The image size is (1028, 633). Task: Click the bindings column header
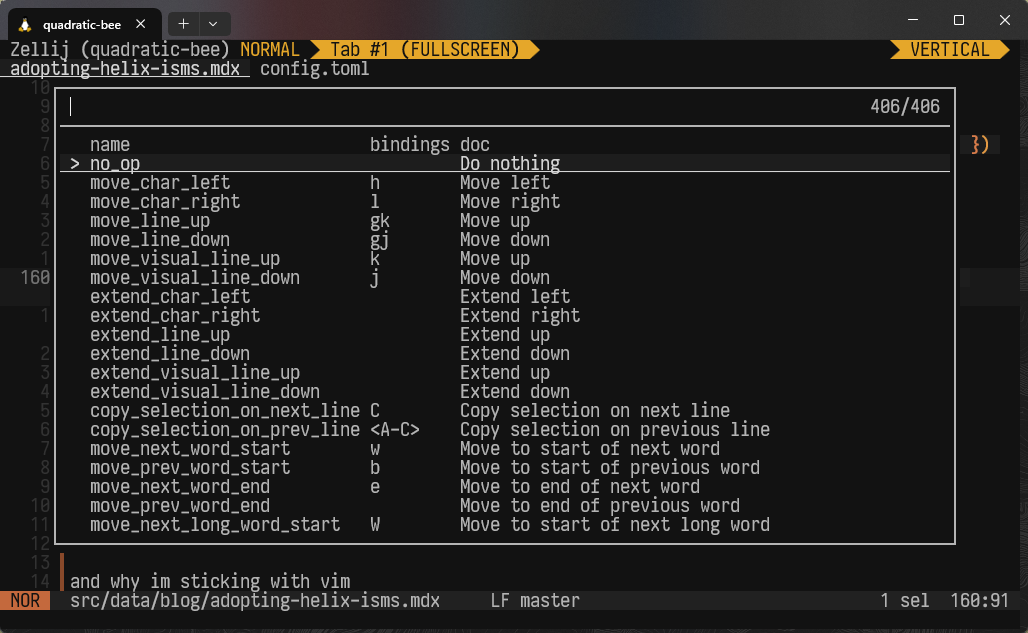coord(410,144)
